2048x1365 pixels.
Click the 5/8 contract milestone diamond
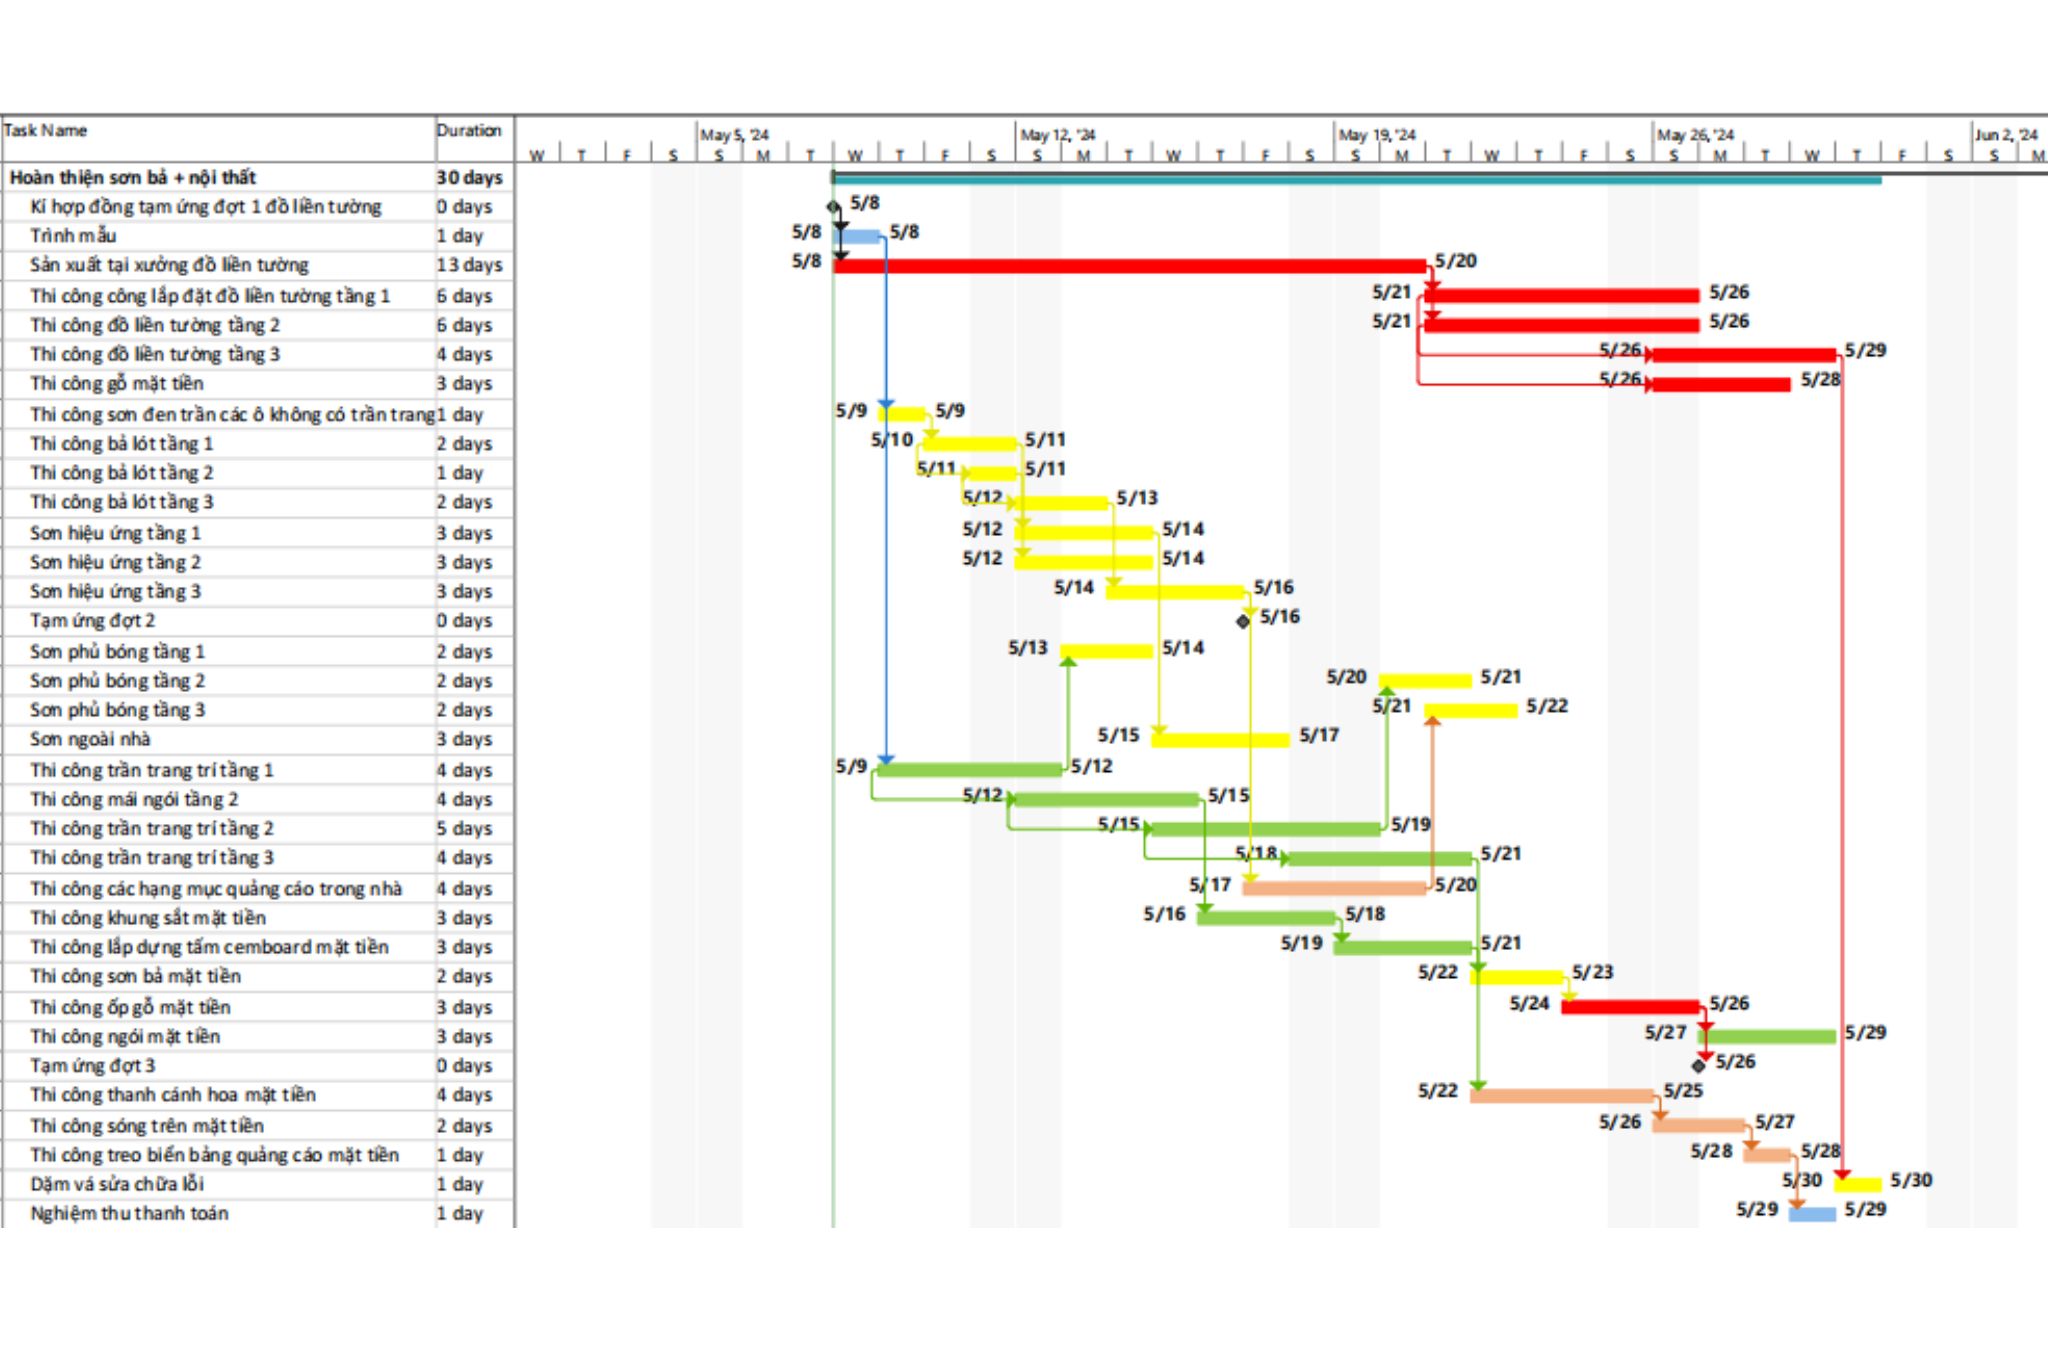(834, 207)
